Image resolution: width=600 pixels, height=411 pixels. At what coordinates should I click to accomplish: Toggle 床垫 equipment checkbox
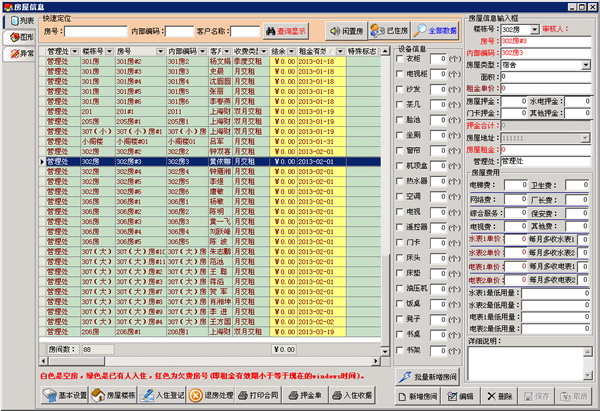coord(399,273)
